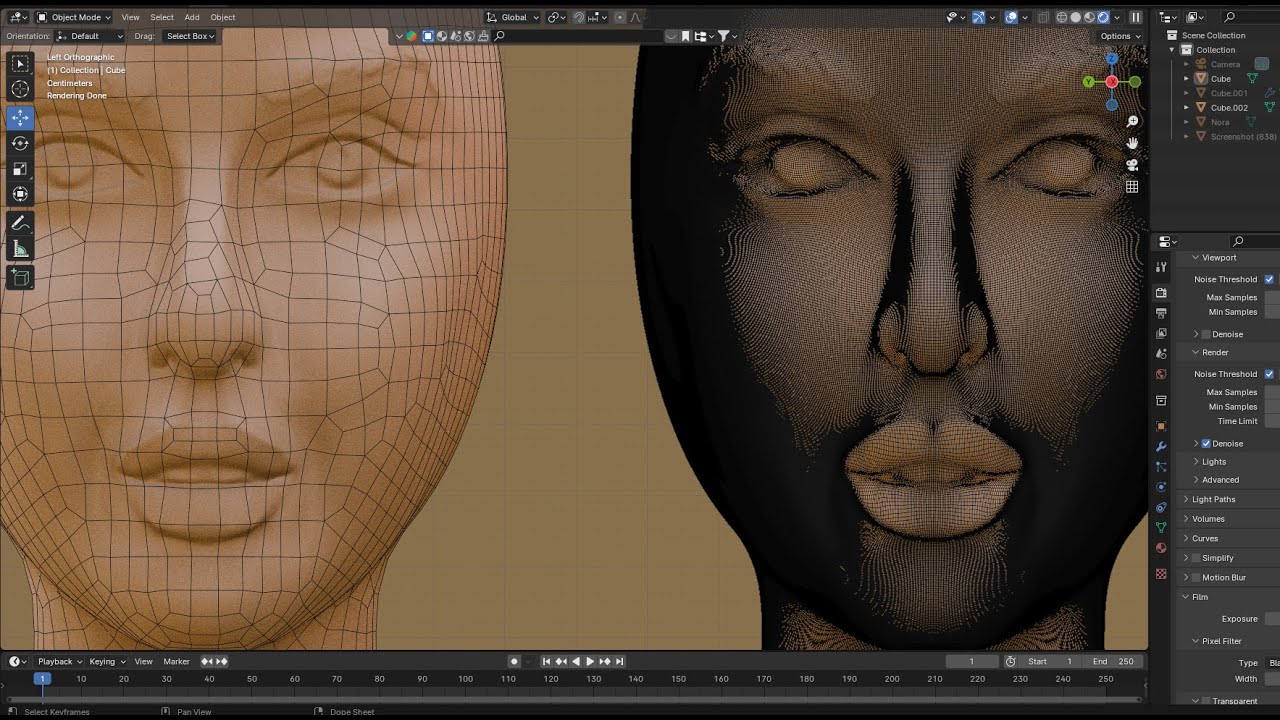Activate the Move tool
Screen dimensions: 1280x720
point(20,118)
